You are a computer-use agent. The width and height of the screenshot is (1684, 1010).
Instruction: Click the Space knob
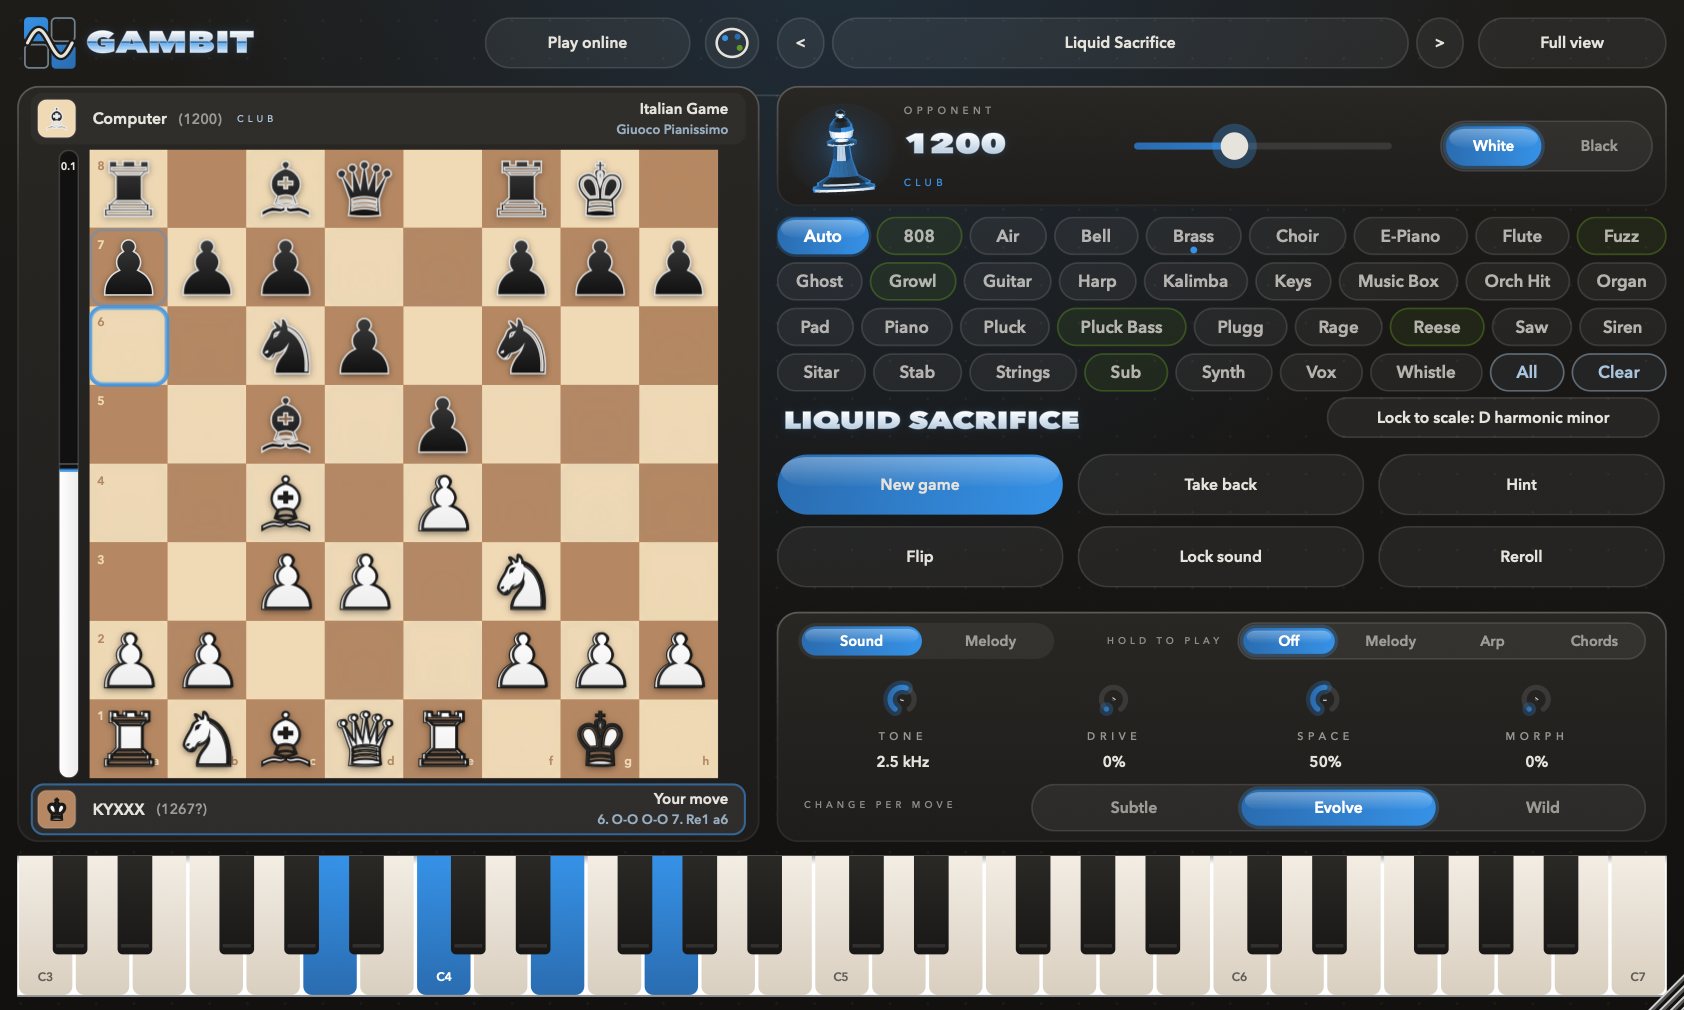point(1324,699)
